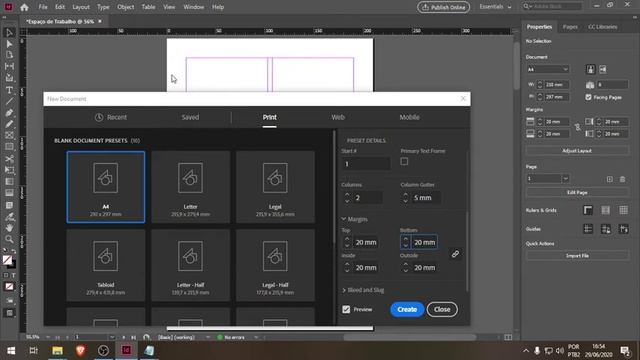Switch to the Saved tab

pos(190,118)
